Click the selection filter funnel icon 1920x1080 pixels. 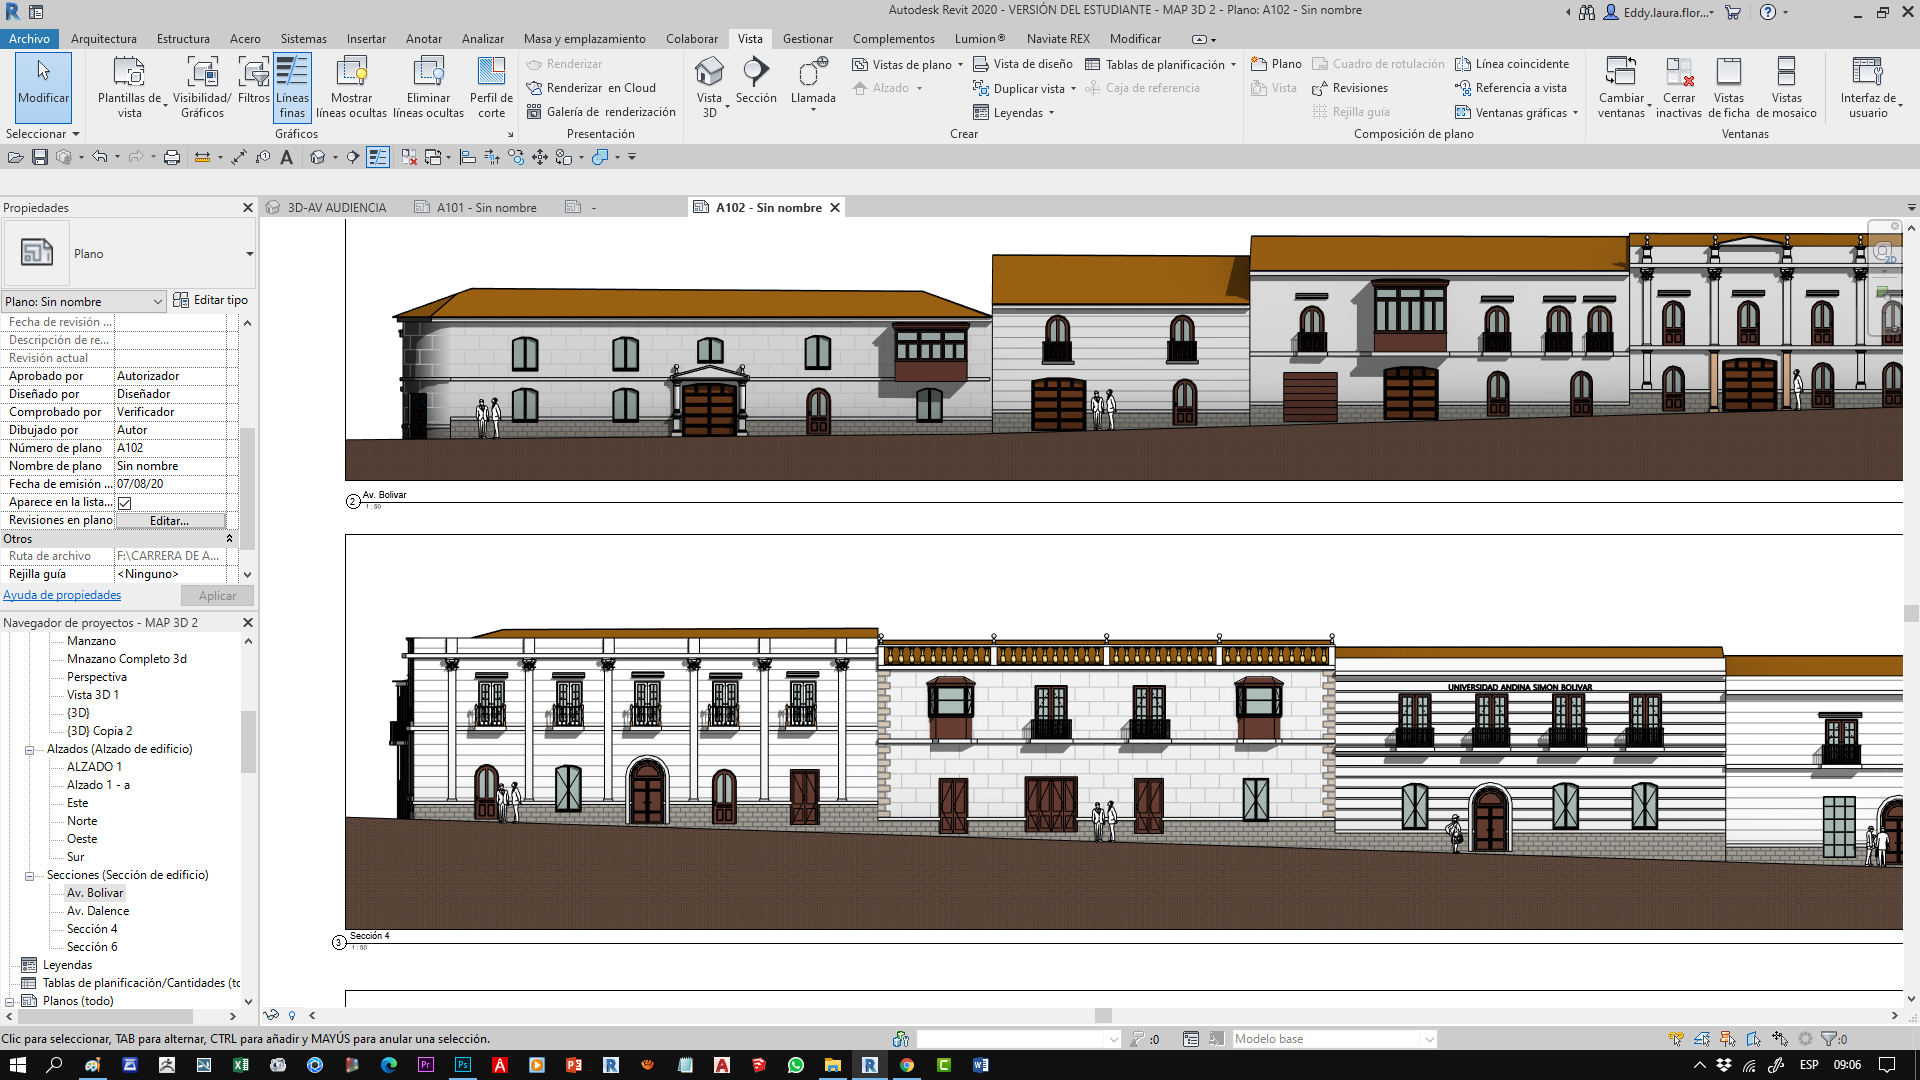coord(1829,1039)
